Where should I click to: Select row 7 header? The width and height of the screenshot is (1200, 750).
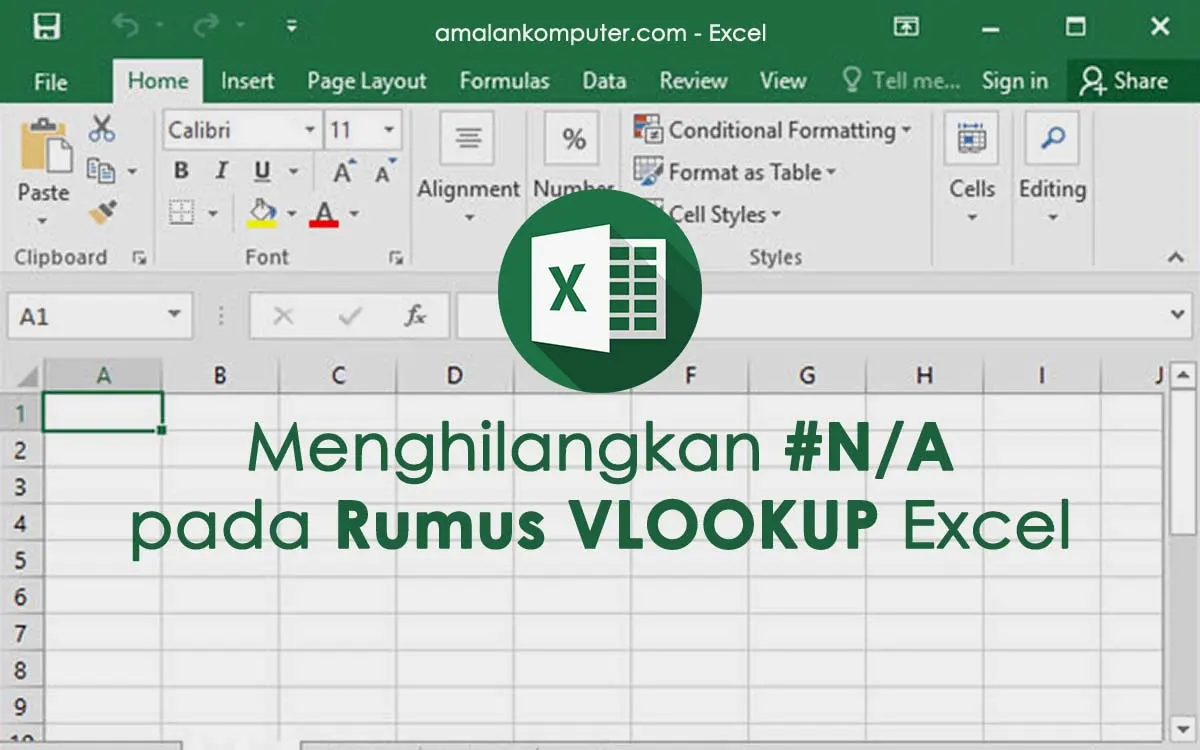pyautogui.click(x=20, y=633)
